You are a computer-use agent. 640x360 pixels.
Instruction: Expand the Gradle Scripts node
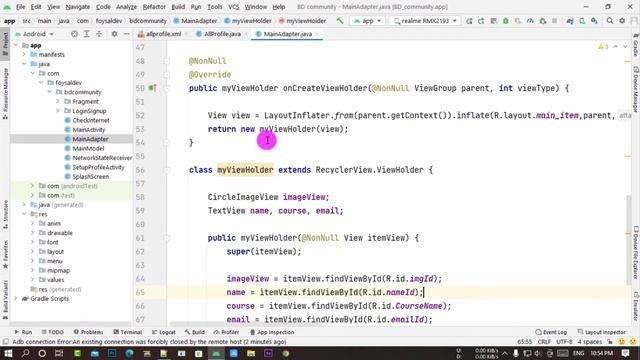[16, 298]
